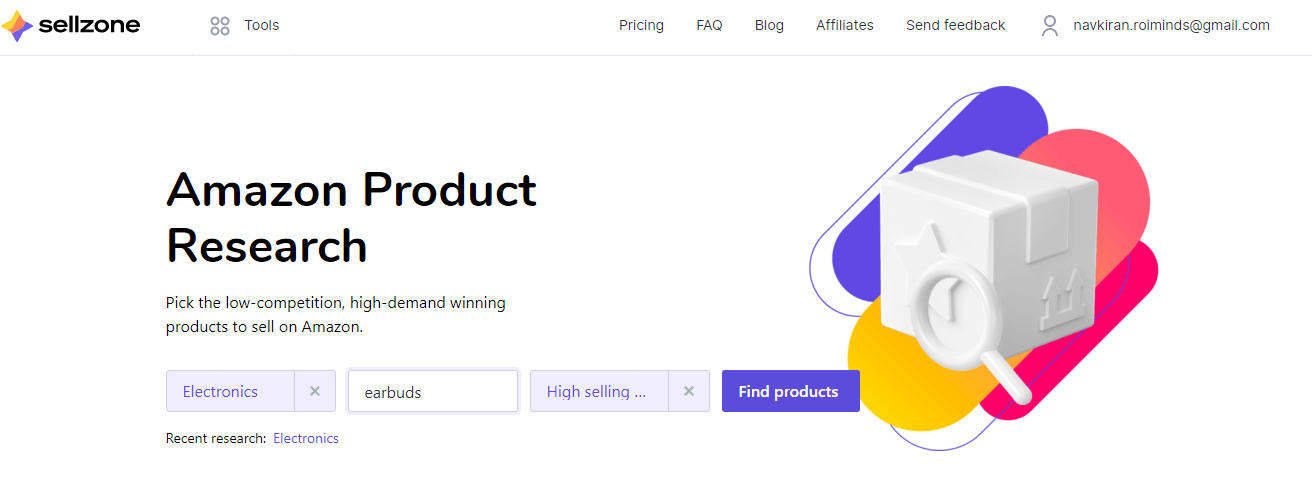Open the Tools grid icon
This screenshot has width=1312, height=487.
[220, 26]
